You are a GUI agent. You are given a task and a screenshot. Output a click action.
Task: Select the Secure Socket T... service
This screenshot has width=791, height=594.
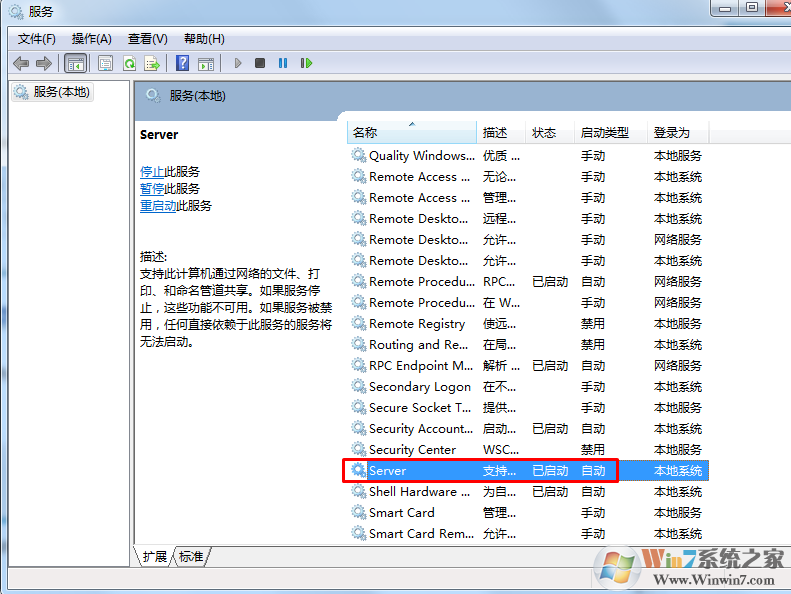(420, 407)
